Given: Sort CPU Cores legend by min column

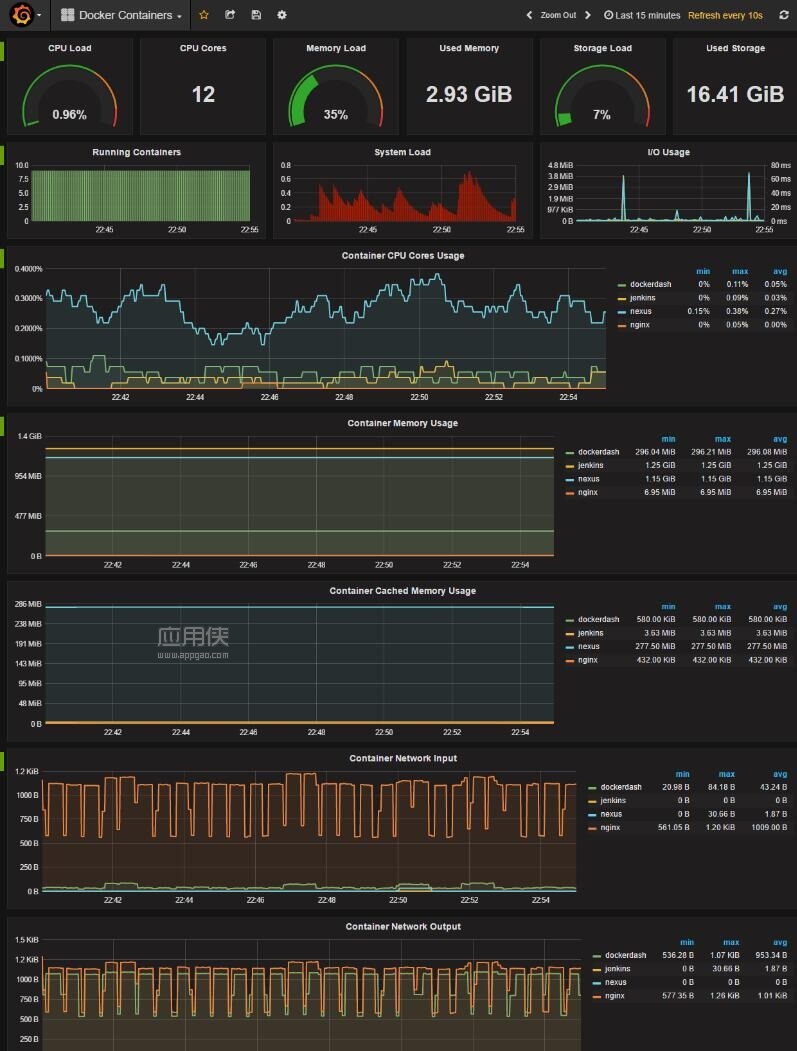Looking at the screenshot, I should [x=702, y=271].
